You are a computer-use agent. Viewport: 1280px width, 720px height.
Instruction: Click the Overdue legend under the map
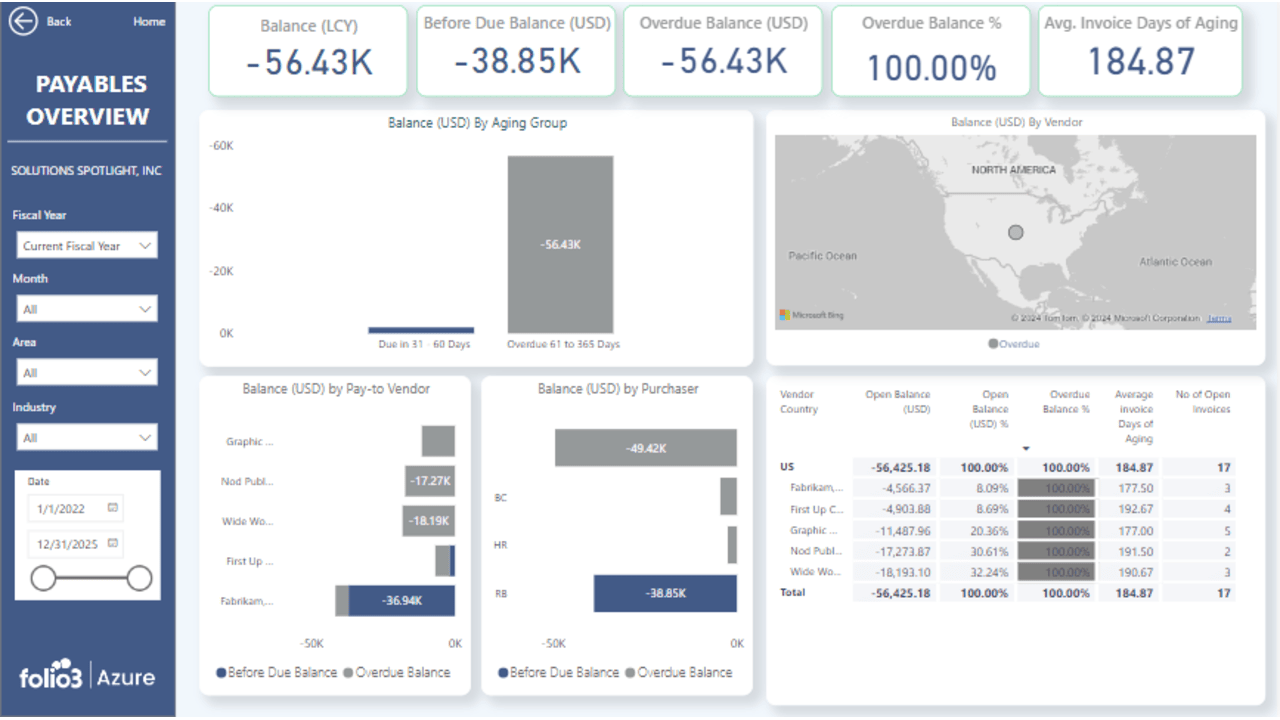coord(1014,344)
